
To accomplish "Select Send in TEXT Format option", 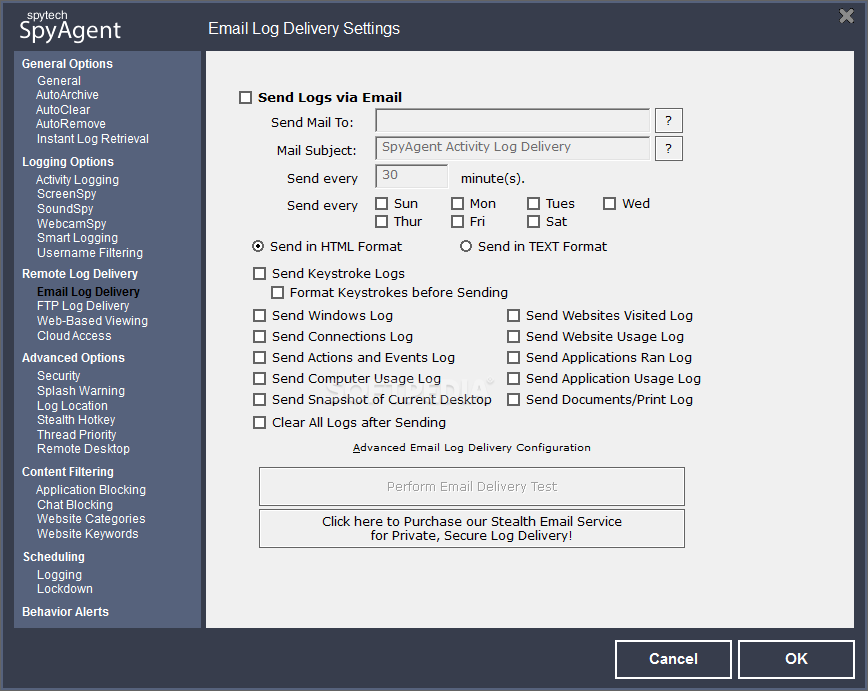I will [x=466, y=246].
